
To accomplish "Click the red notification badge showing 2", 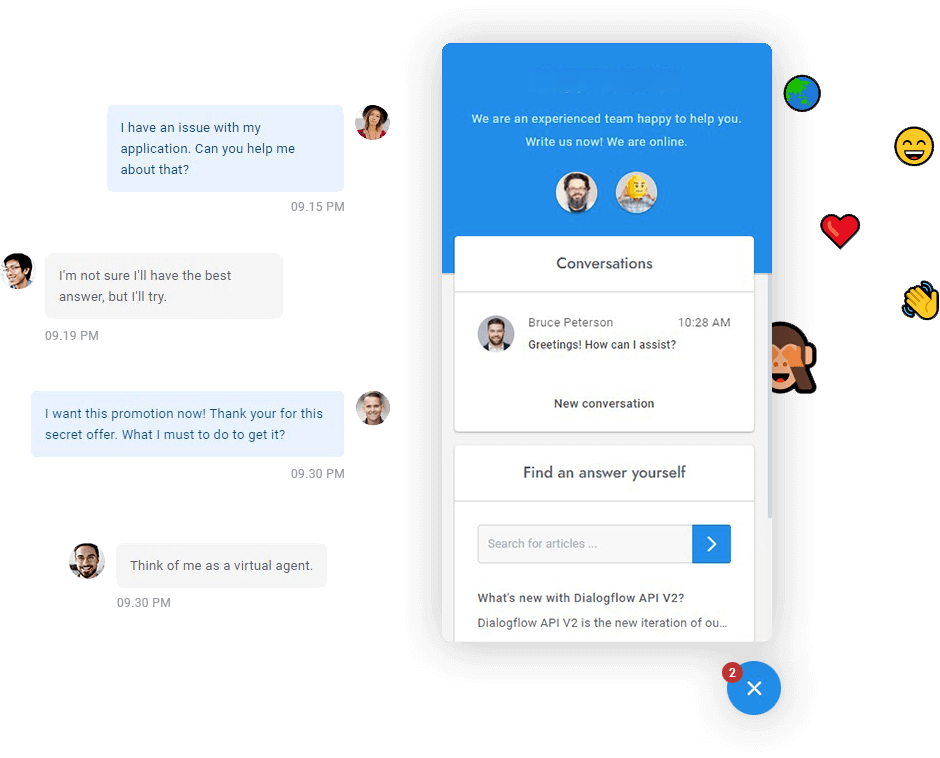I will click(732, 672).
